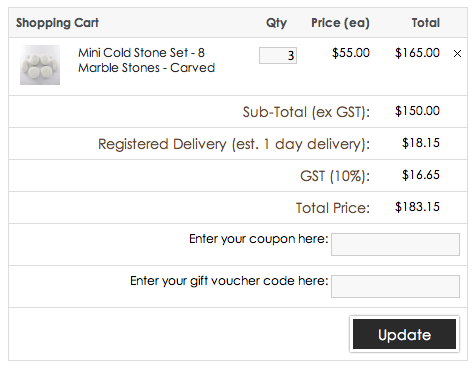Click the Qty column header

tap(276, 23)
